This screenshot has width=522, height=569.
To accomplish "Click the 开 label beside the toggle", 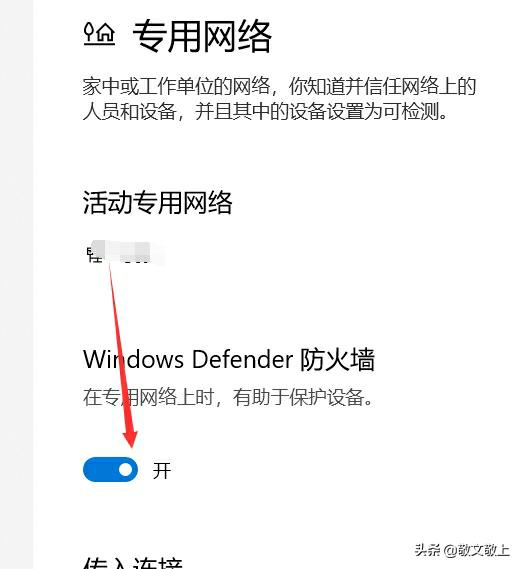I will [x=162, y=470].
